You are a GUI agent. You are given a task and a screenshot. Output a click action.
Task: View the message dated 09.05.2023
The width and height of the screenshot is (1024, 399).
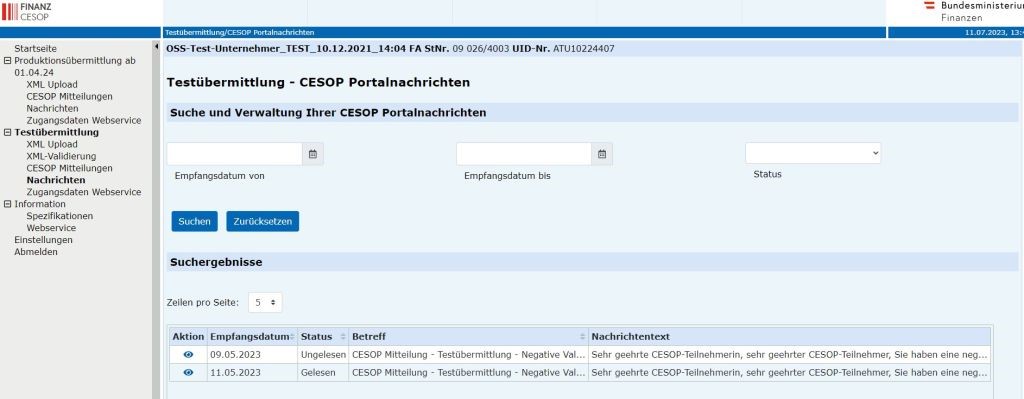click(x=188, y=355)
